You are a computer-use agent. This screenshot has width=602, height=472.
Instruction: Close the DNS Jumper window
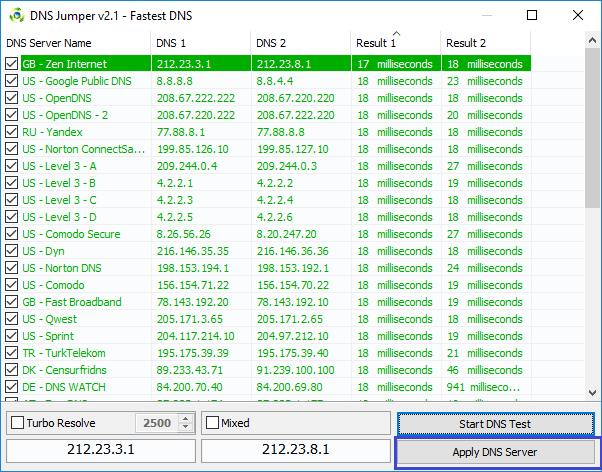pos(578,15)
